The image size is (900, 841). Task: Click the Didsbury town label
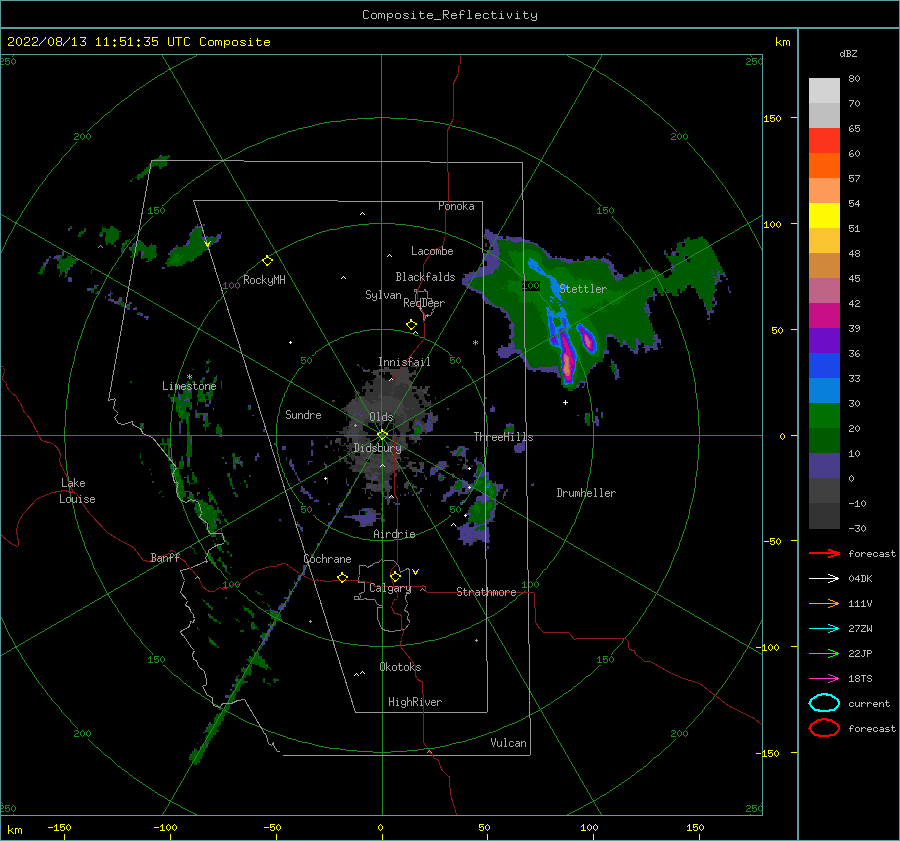[377, 448]
